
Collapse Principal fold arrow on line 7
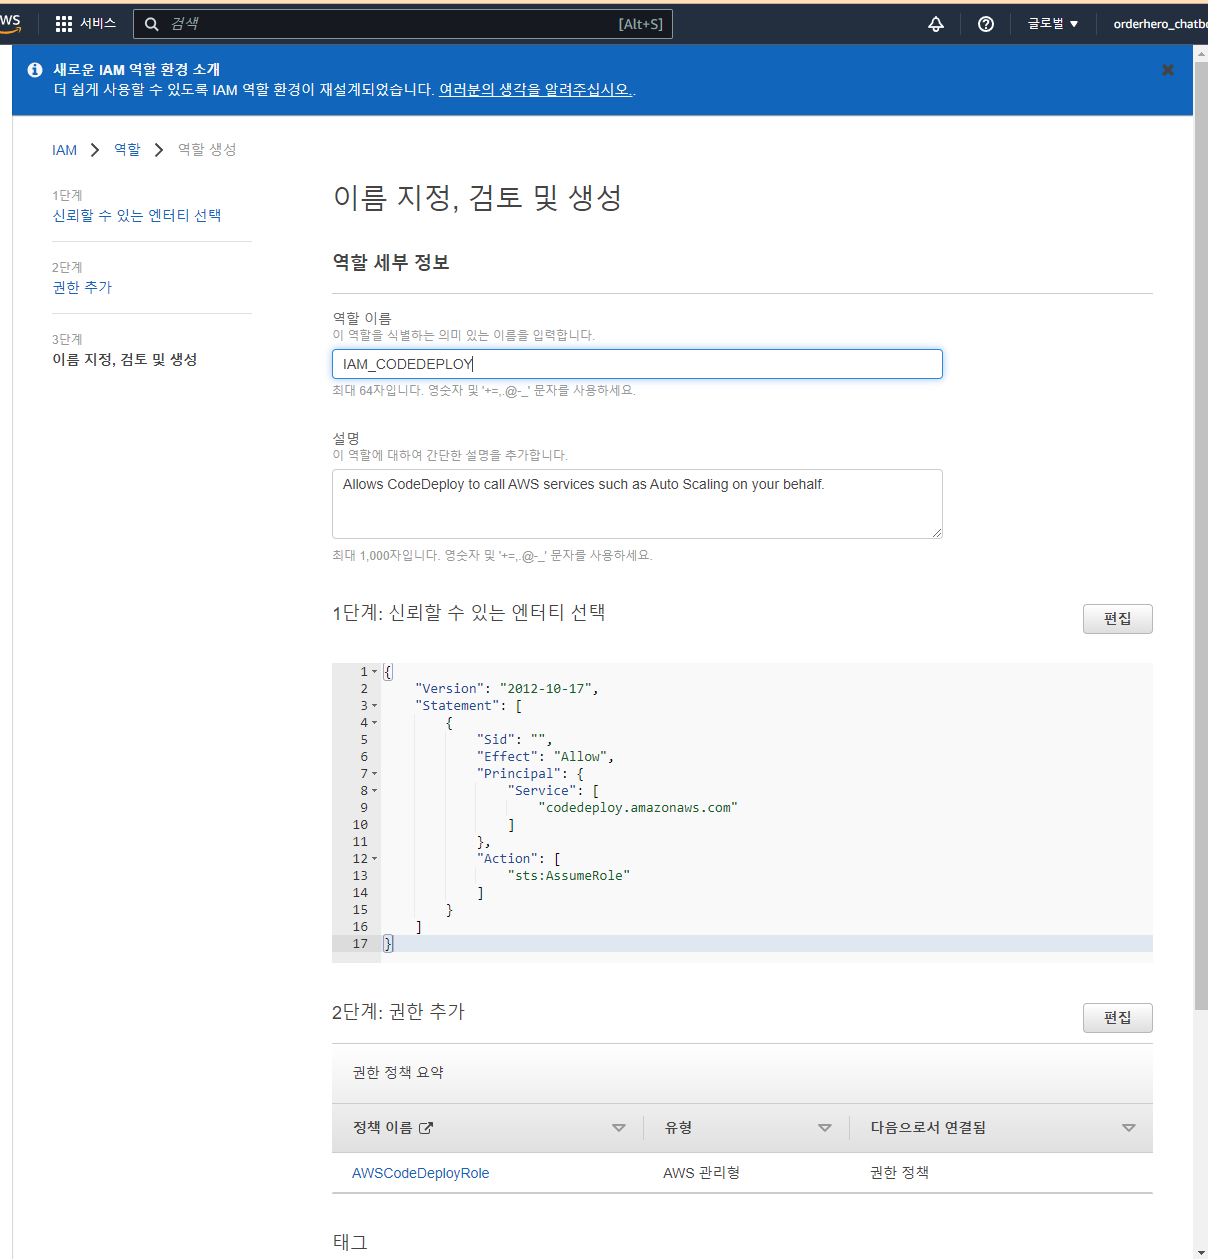375,774
